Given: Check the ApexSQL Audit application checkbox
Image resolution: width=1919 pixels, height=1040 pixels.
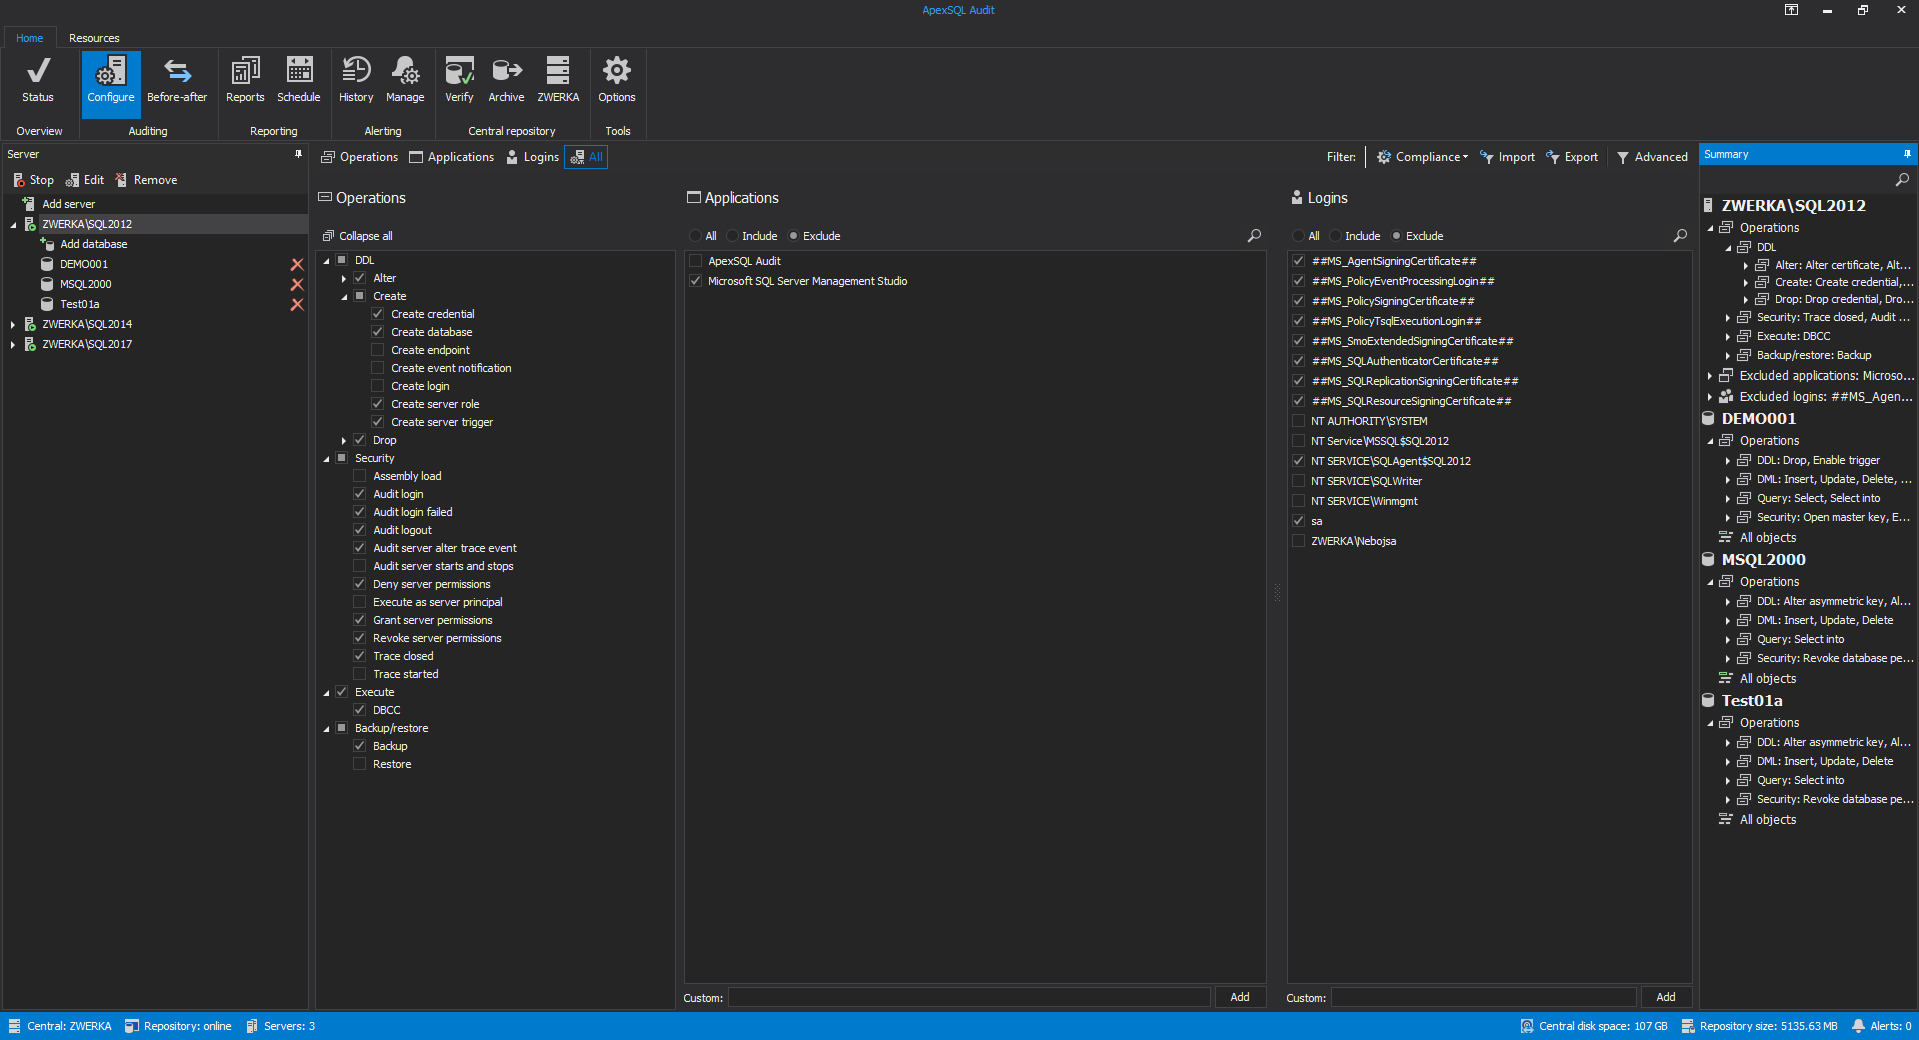Looking at the screenshot, I should [x=696, y=261].
